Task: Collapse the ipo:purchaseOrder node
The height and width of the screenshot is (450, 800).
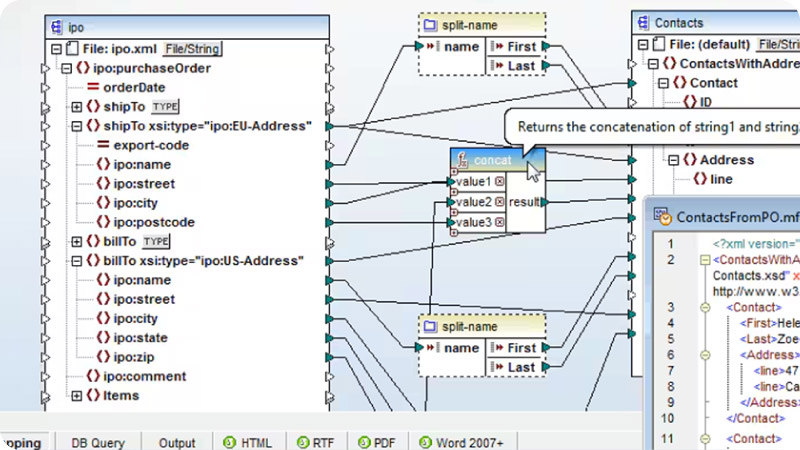Action: coord(66,68)
